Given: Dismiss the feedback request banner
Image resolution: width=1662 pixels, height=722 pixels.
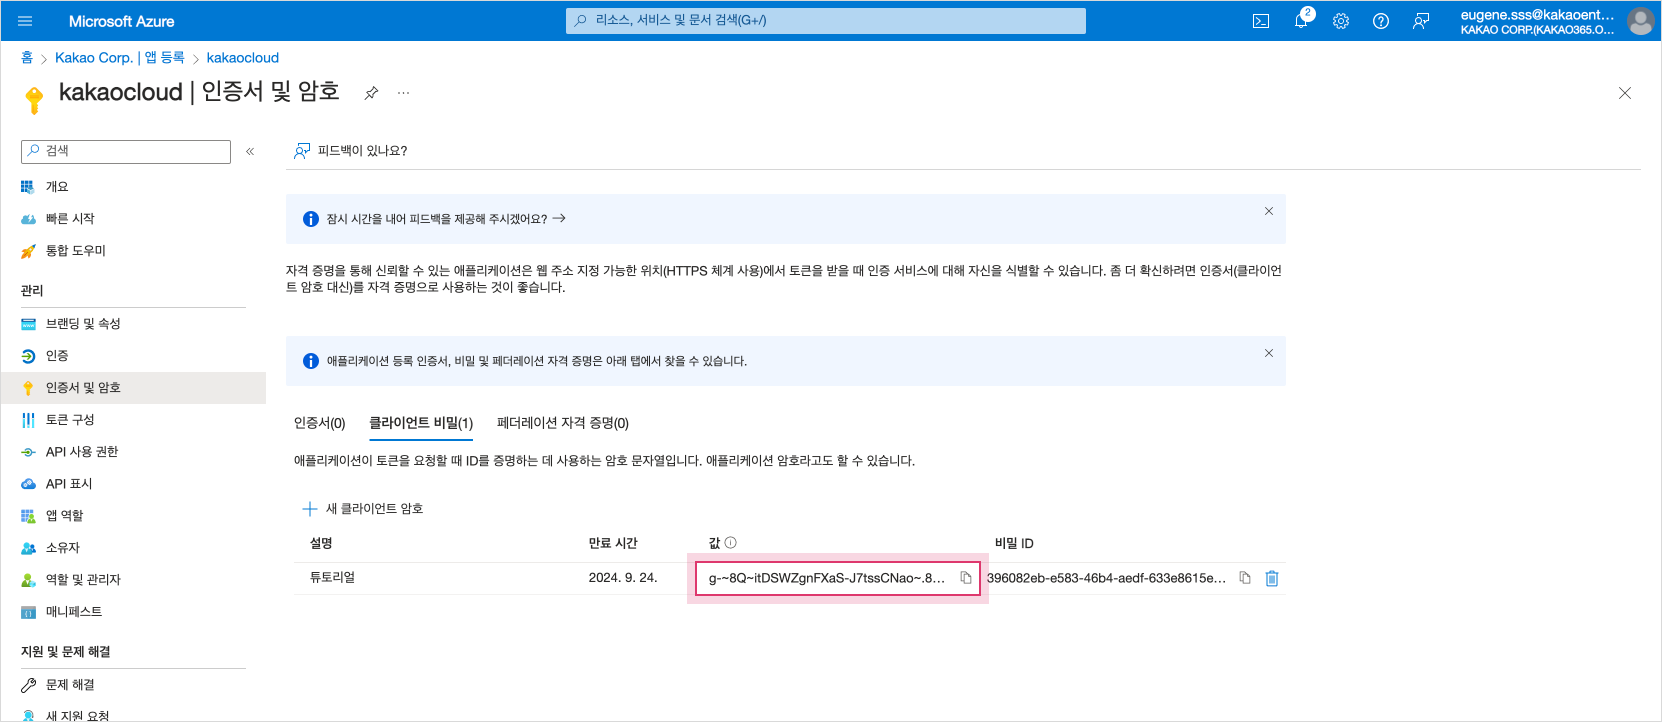Looking at the screenshot, I should coord(1269,211).
